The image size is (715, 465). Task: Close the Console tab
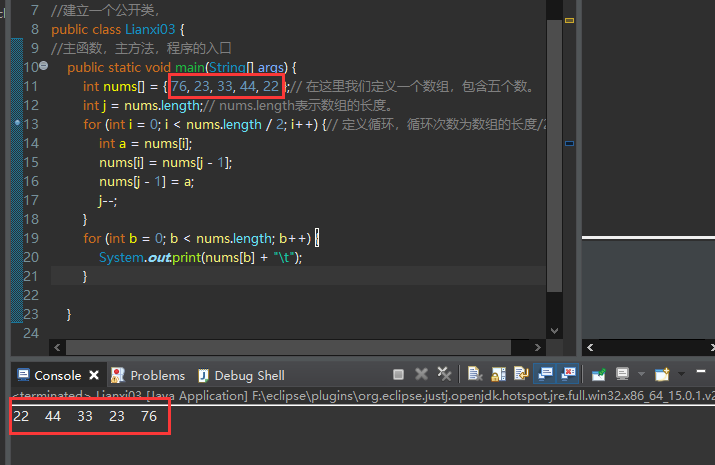(x=94, y=375)
